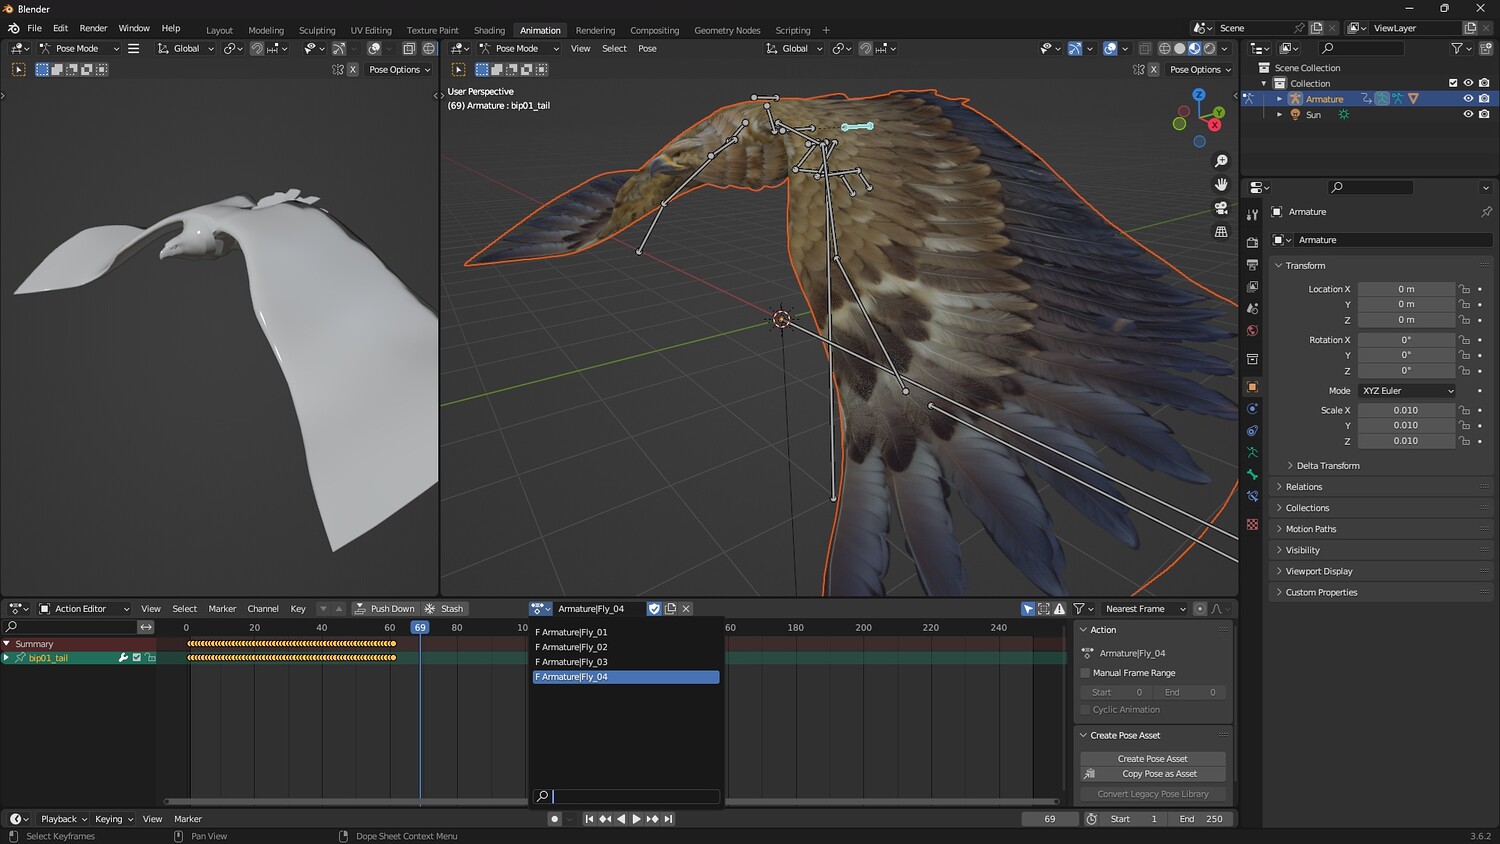Toggle Collection exclude checkbox in outliner
The image size is (1500, 844).
(x=1453, y=83)
